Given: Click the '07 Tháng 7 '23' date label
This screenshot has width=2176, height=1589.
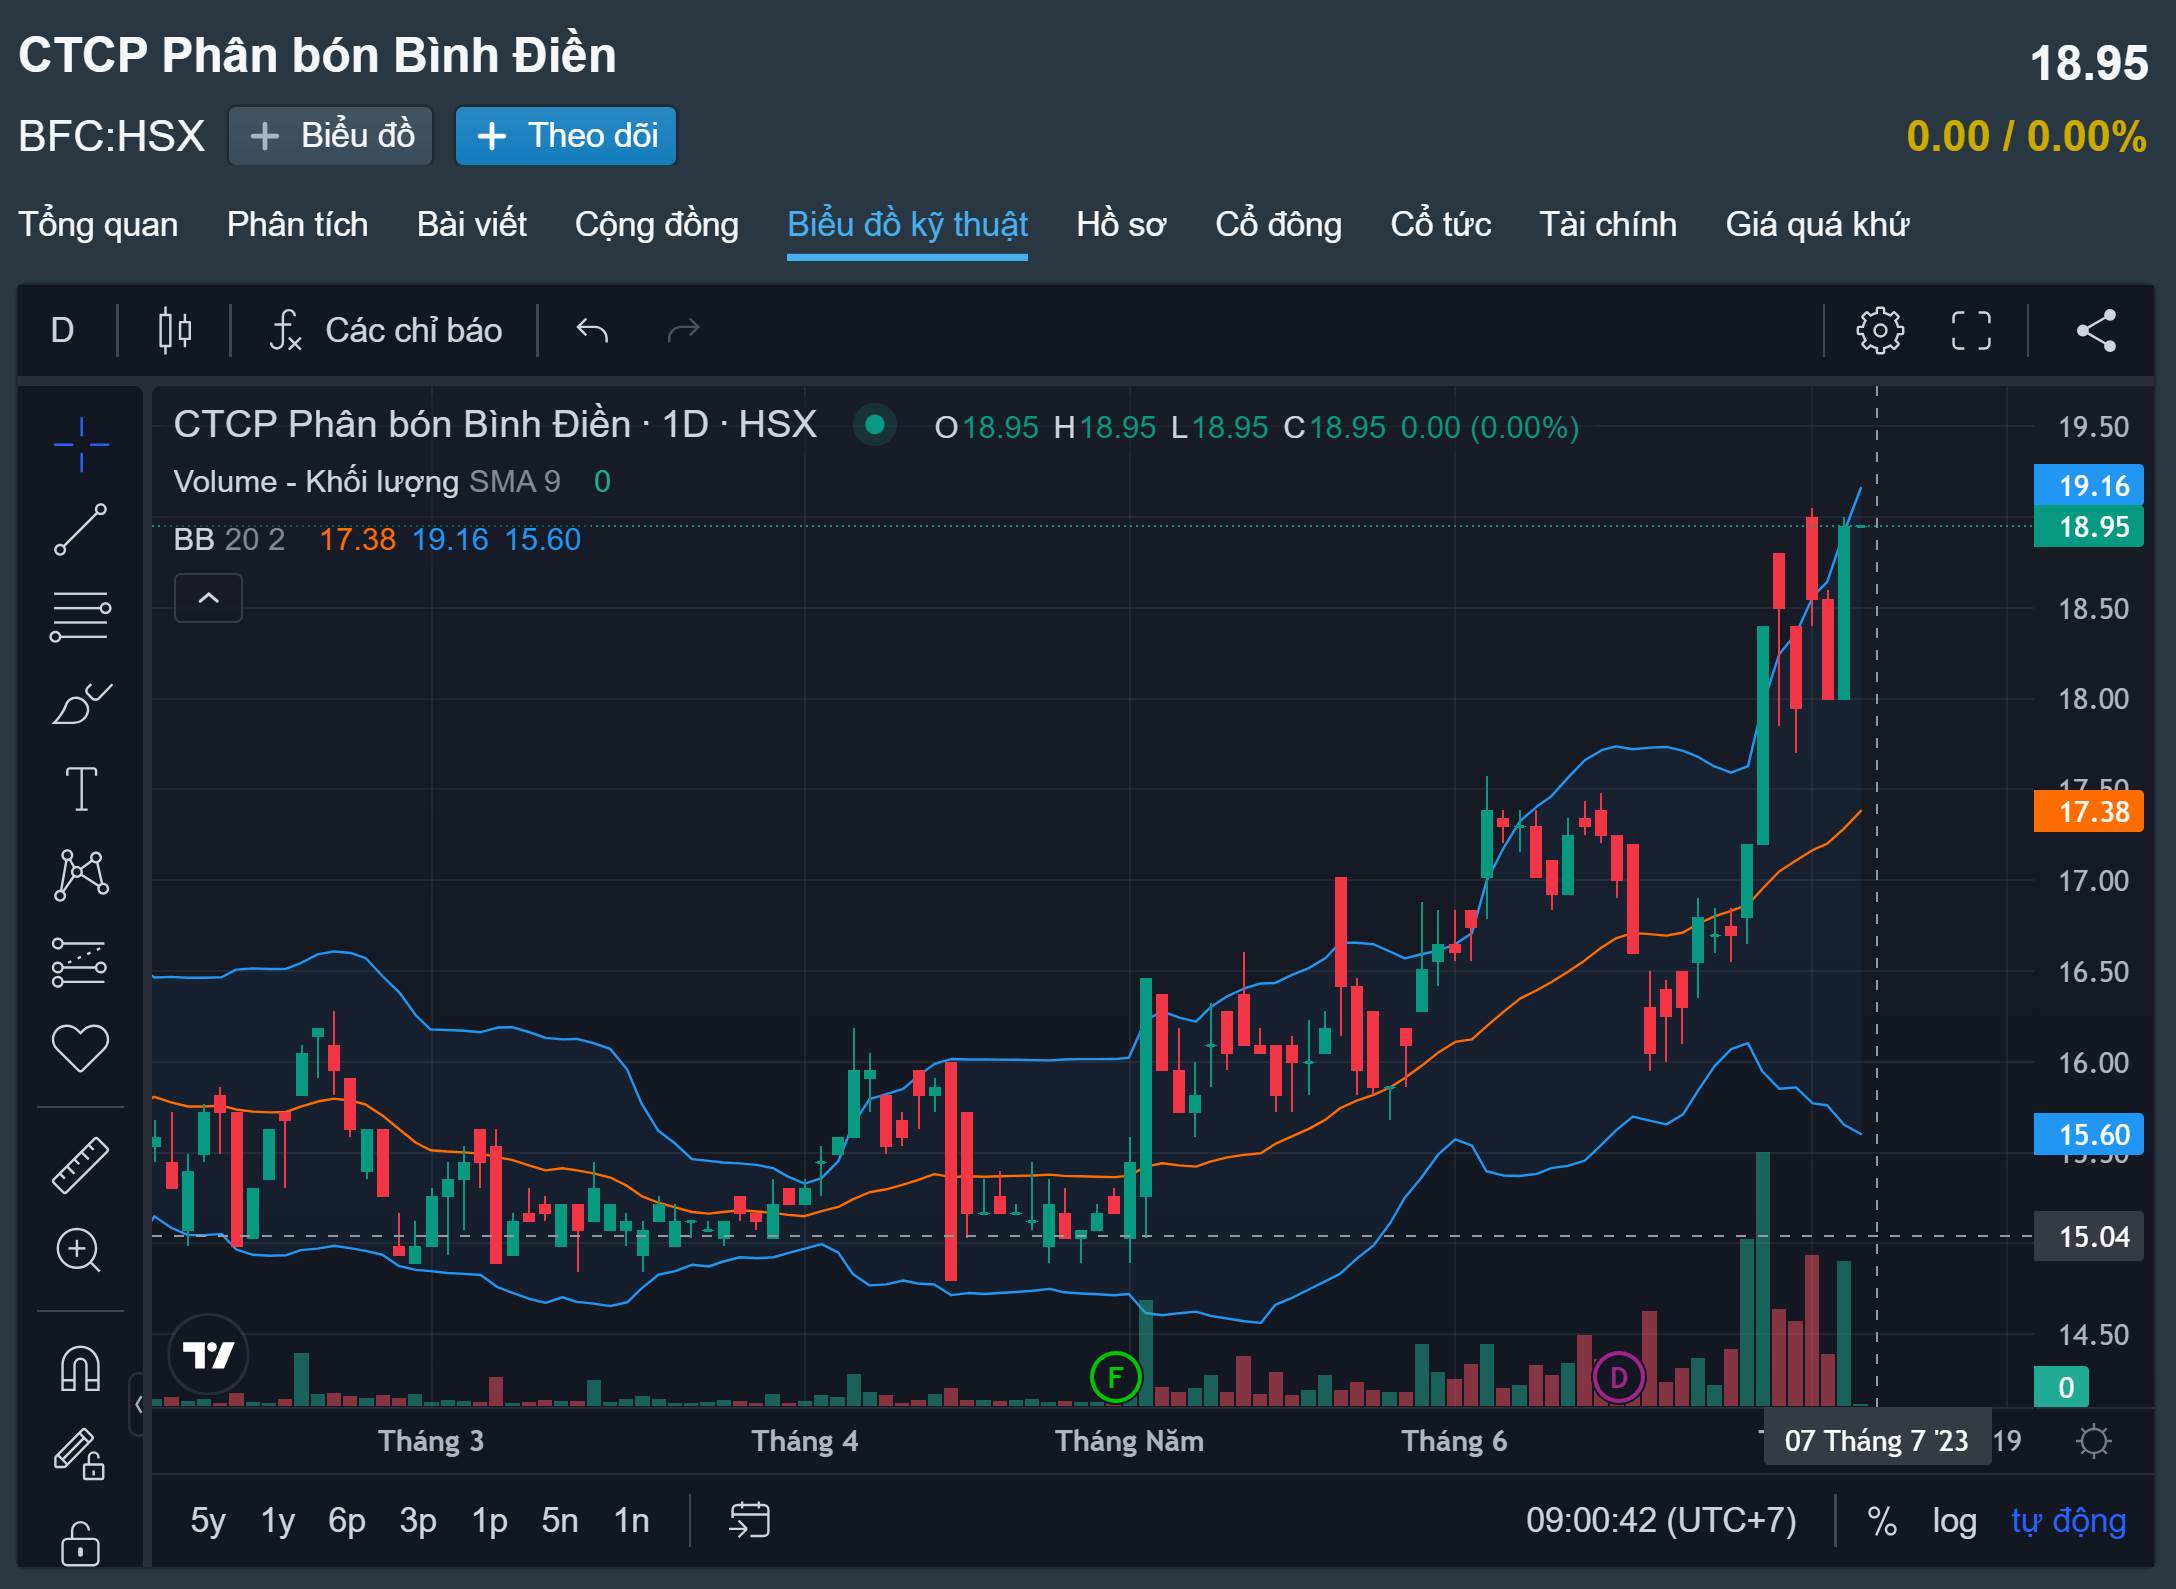Looking at the screenshot, I should pos(1877,1441).
